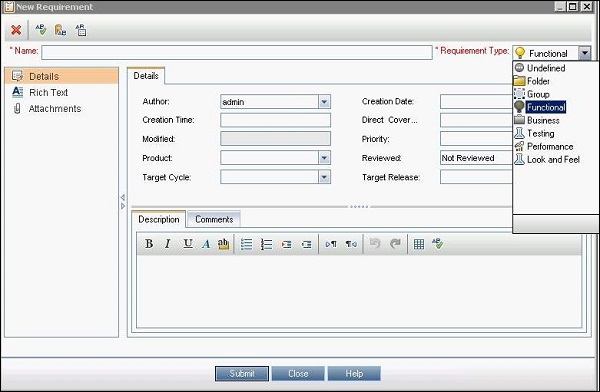Minimize the New Requirement window
This screenshot has width=600, height=392.
pos(560,7)
